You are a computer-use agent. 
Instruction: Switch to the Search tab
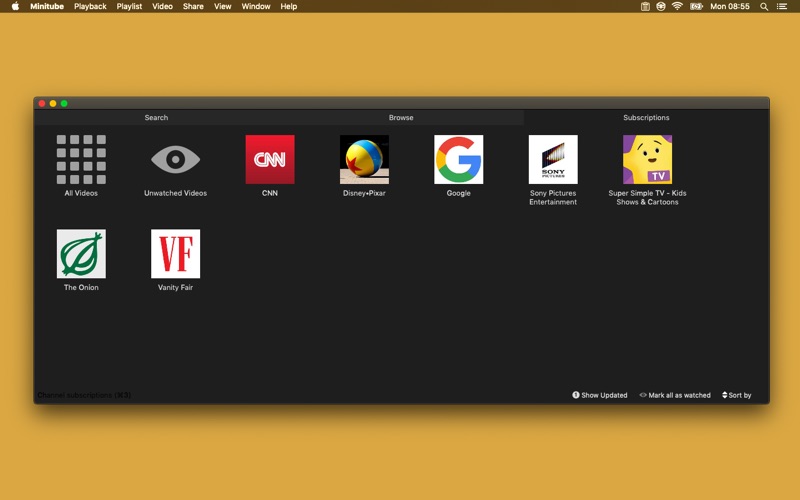click(156, 117)
